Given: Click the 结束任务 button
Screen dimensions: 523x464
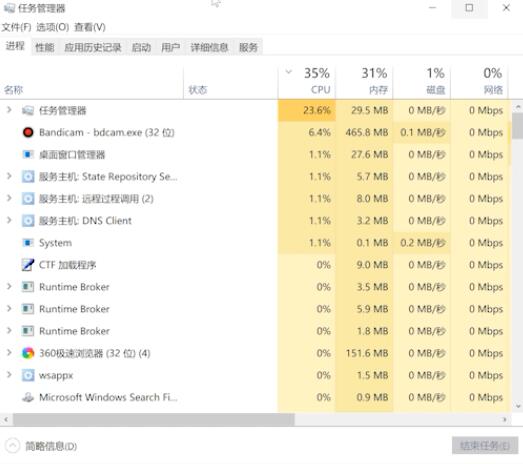Looking at the screenshot, I should 485,446.
